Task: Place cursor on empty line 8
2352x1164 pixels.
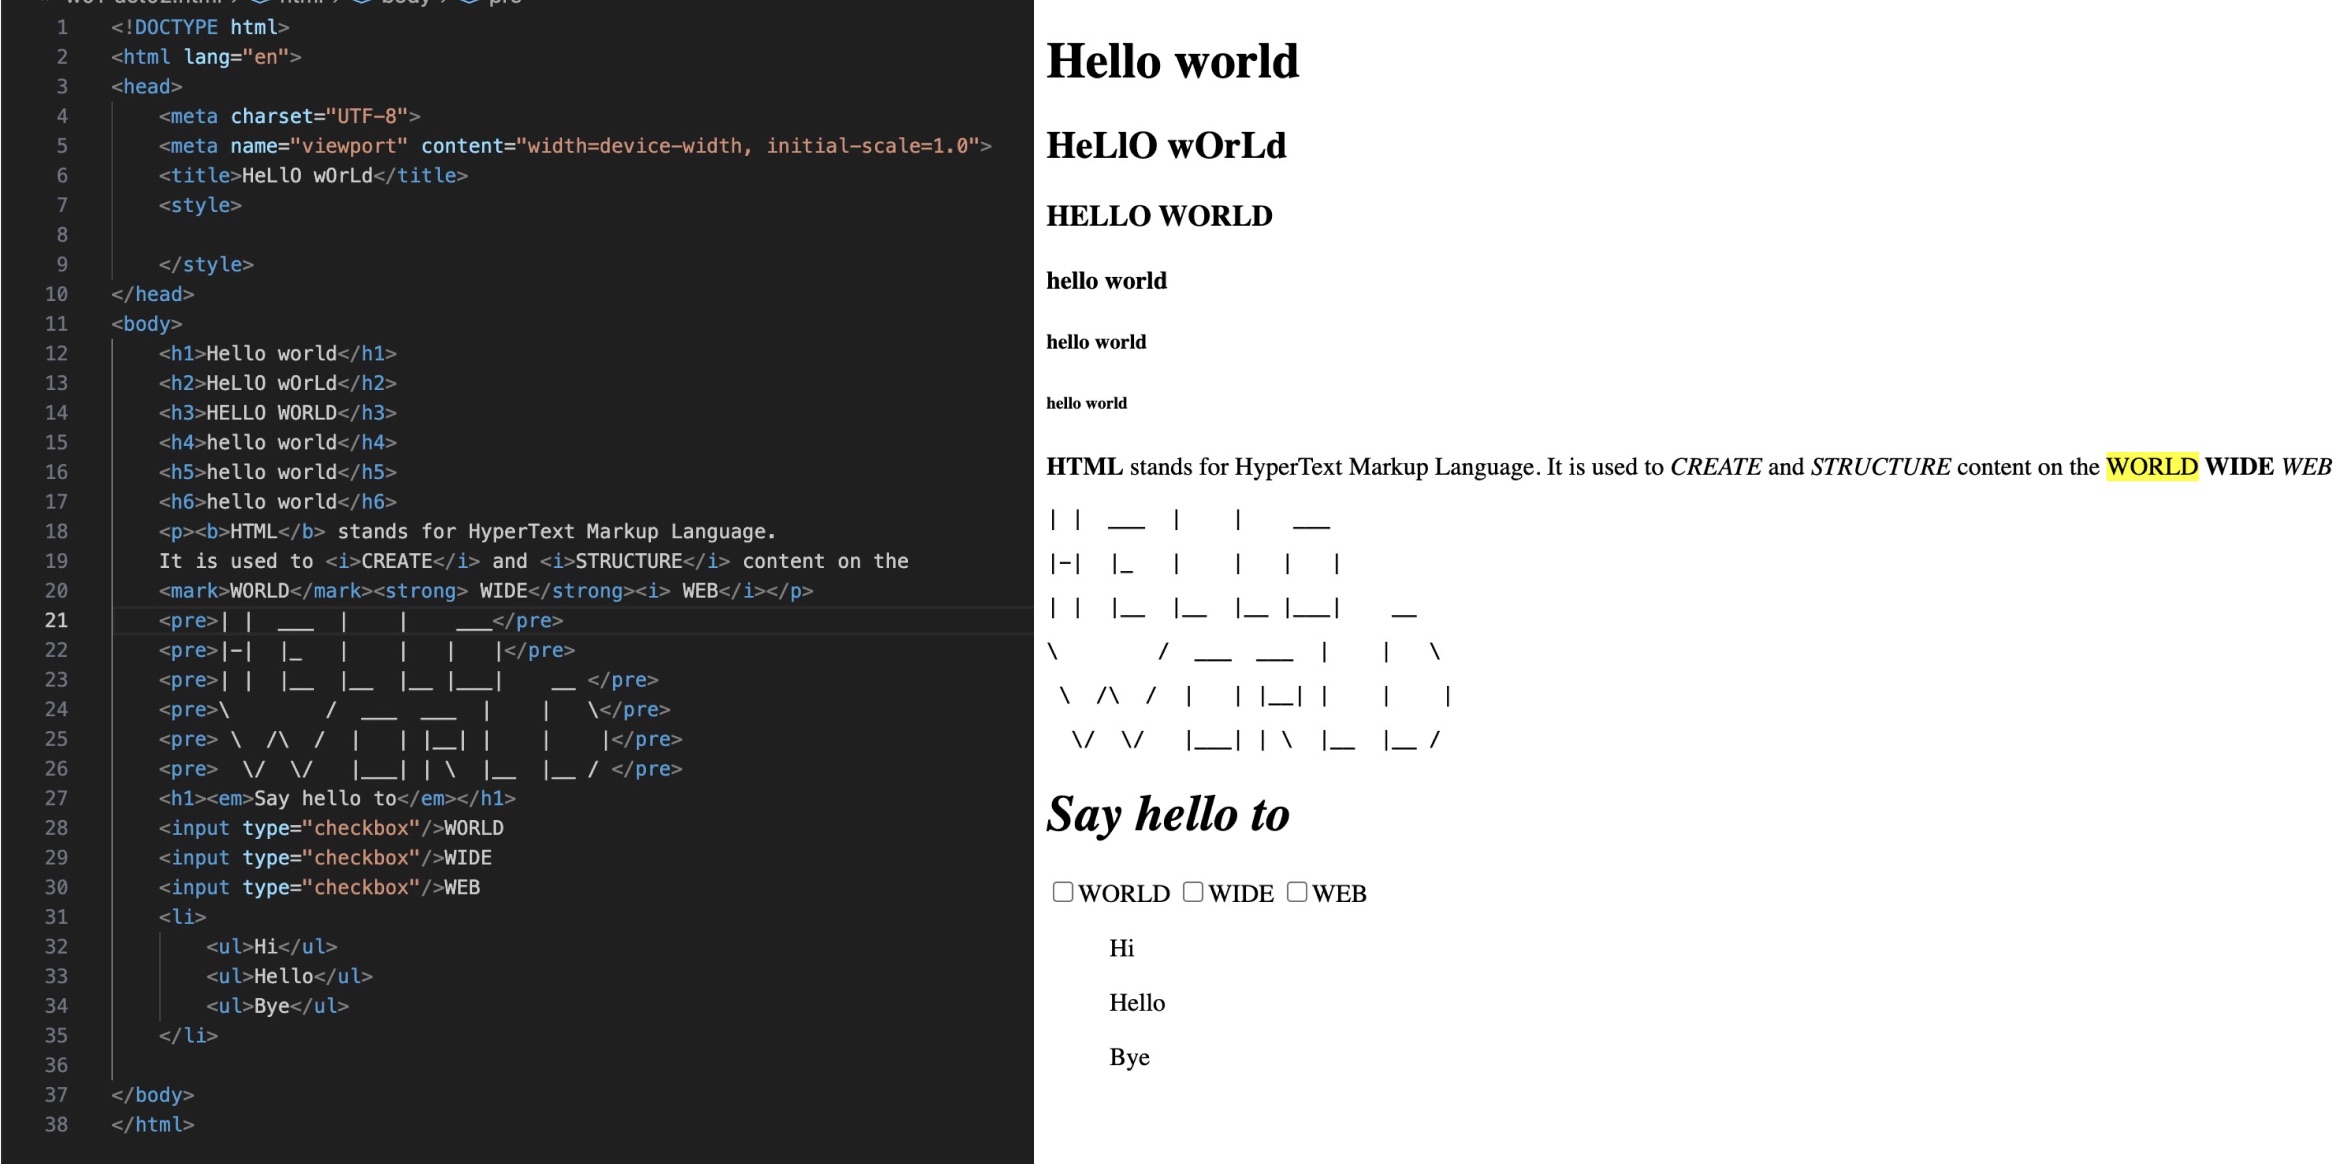Action: pyautogui.click(x=400, y=235)
